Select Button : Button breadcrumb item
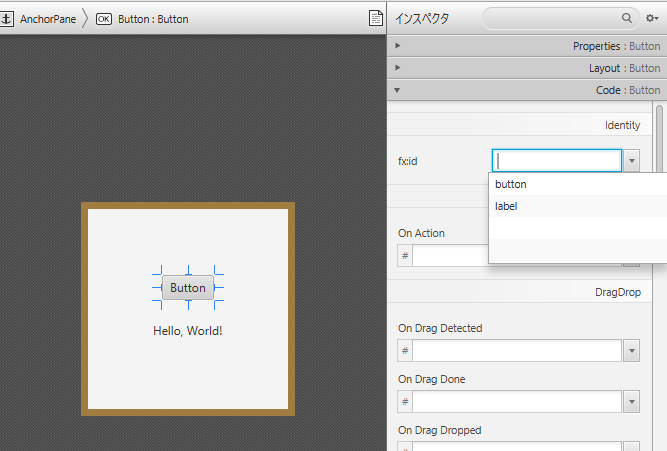Image resolution: width=667 pixels, height=451 pixels. (x=153, y=19)
